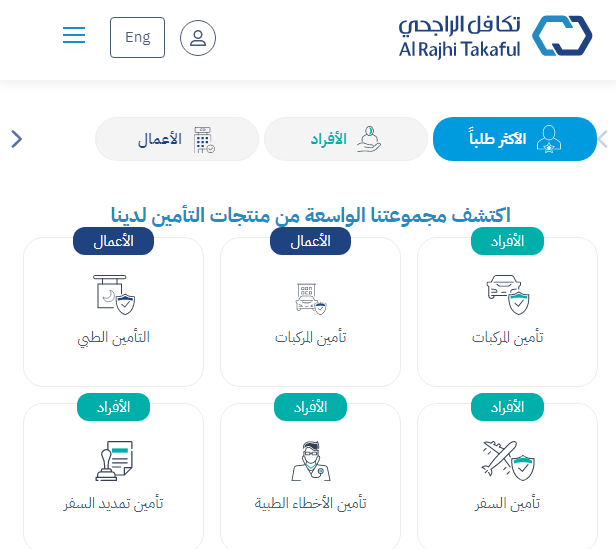This screenshot has width=616, height=549.
Task: Click the teal الأفراد badge above travel insurance
Action: tap(507, 407)
